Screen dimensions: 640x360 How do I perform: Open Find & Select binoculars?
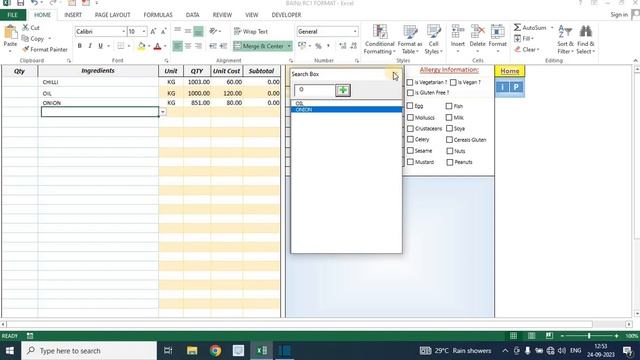click(x=586, y=39)
